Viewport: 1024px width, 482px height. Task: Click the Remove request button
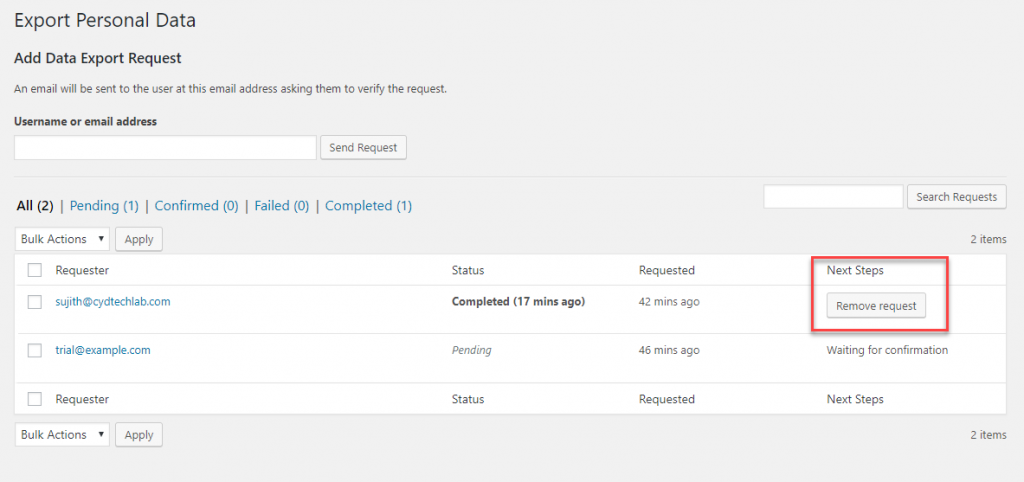pos(876,306)
